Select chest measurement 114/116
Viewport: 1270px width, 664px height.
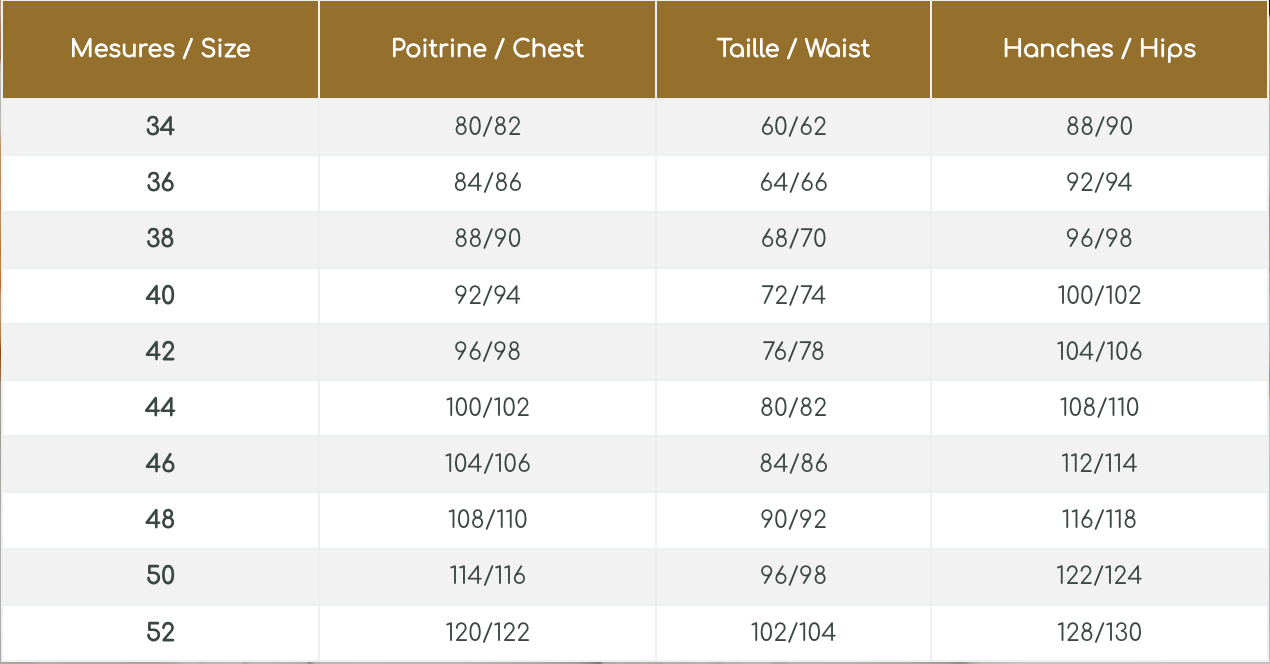tap(487, 575)
